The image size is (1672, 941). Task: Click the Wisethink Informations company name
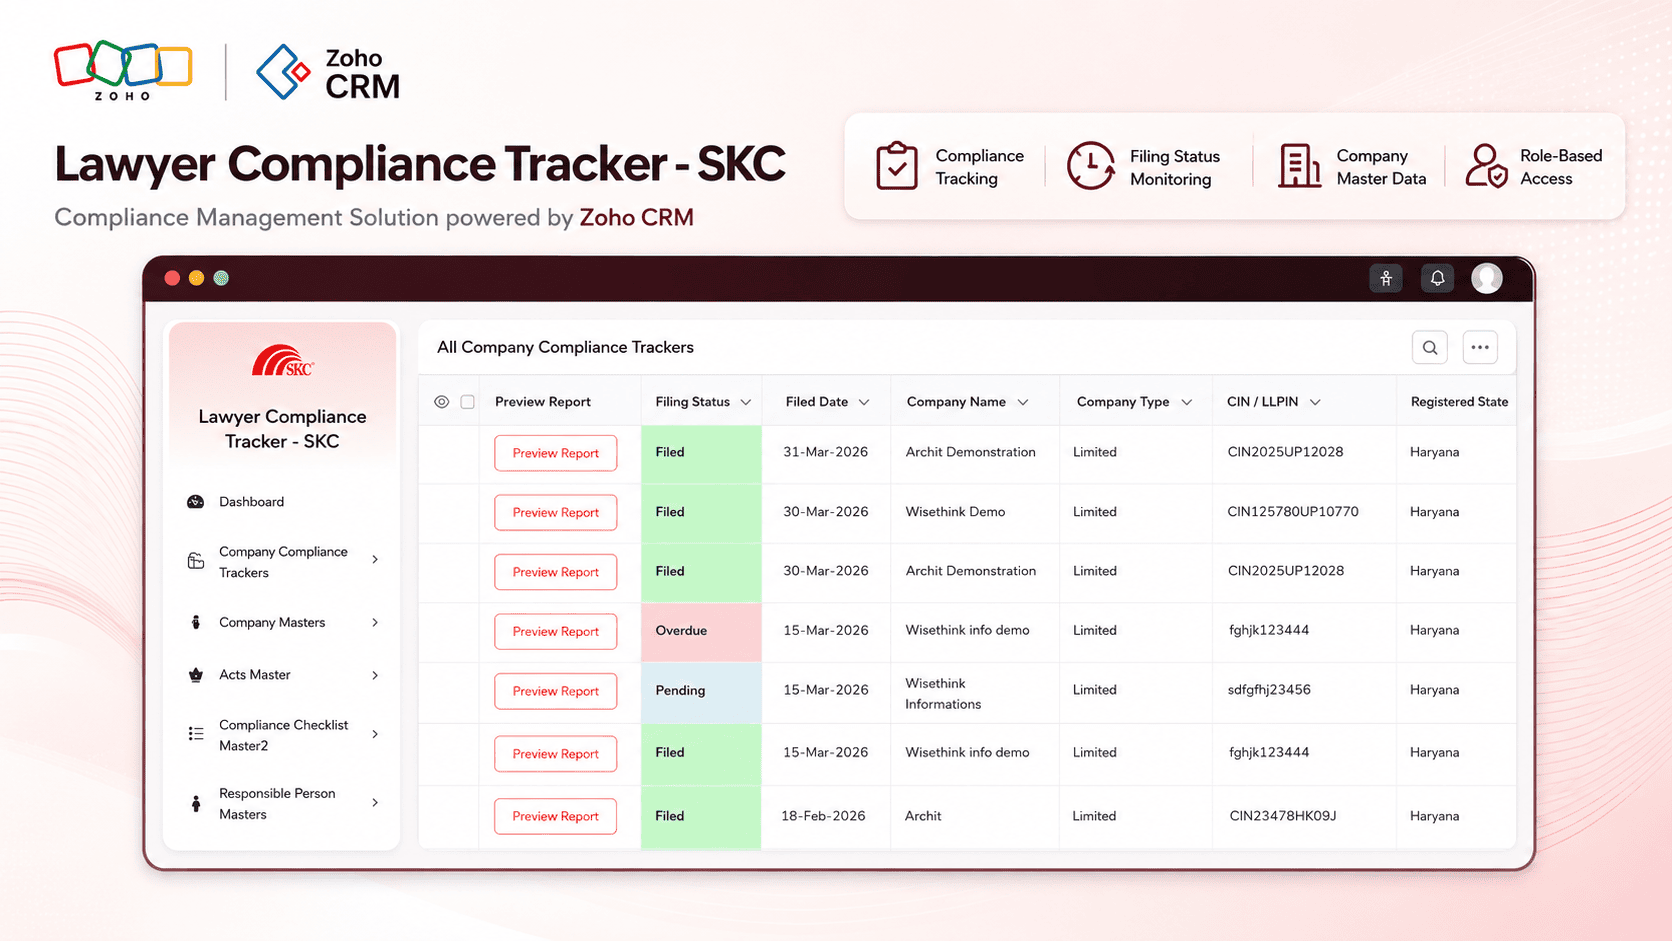(x=943, y=694)
